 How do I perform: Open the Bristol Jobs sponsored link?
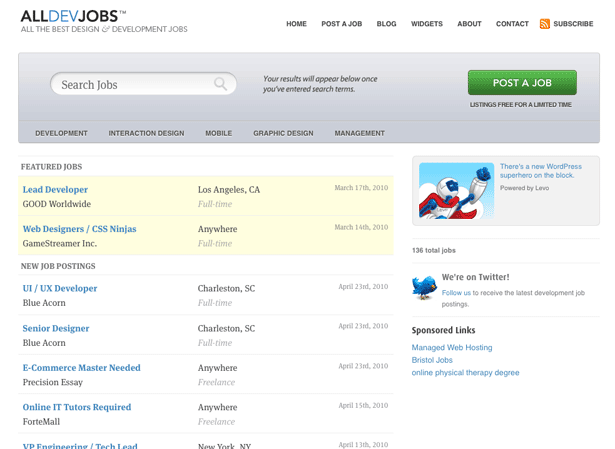tap(432, 360)
